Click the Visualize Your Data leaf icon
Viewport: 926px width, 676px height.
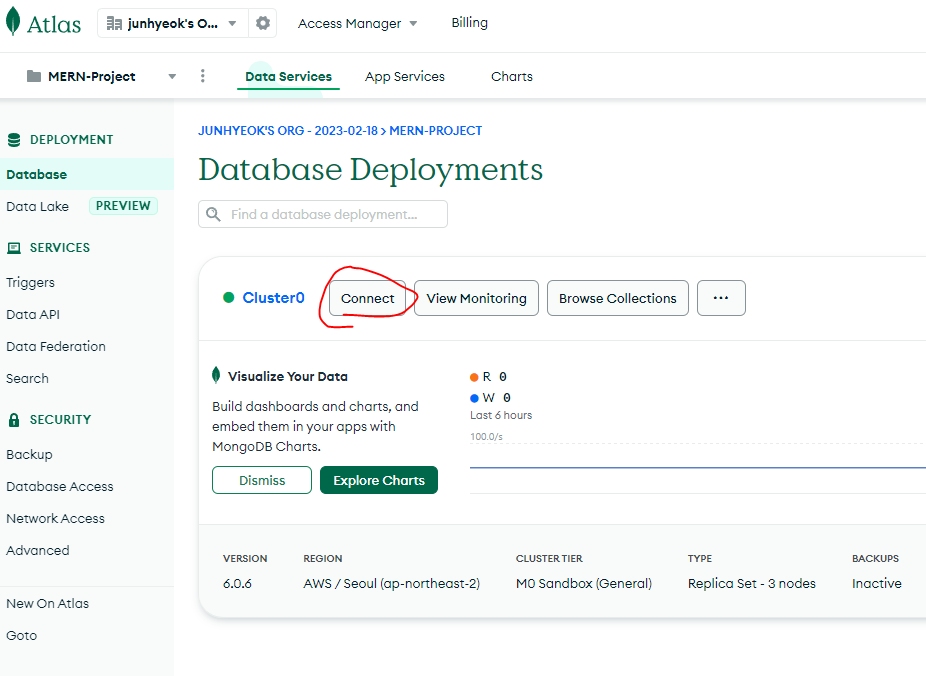pyautogui.click(x=216, y=375)
